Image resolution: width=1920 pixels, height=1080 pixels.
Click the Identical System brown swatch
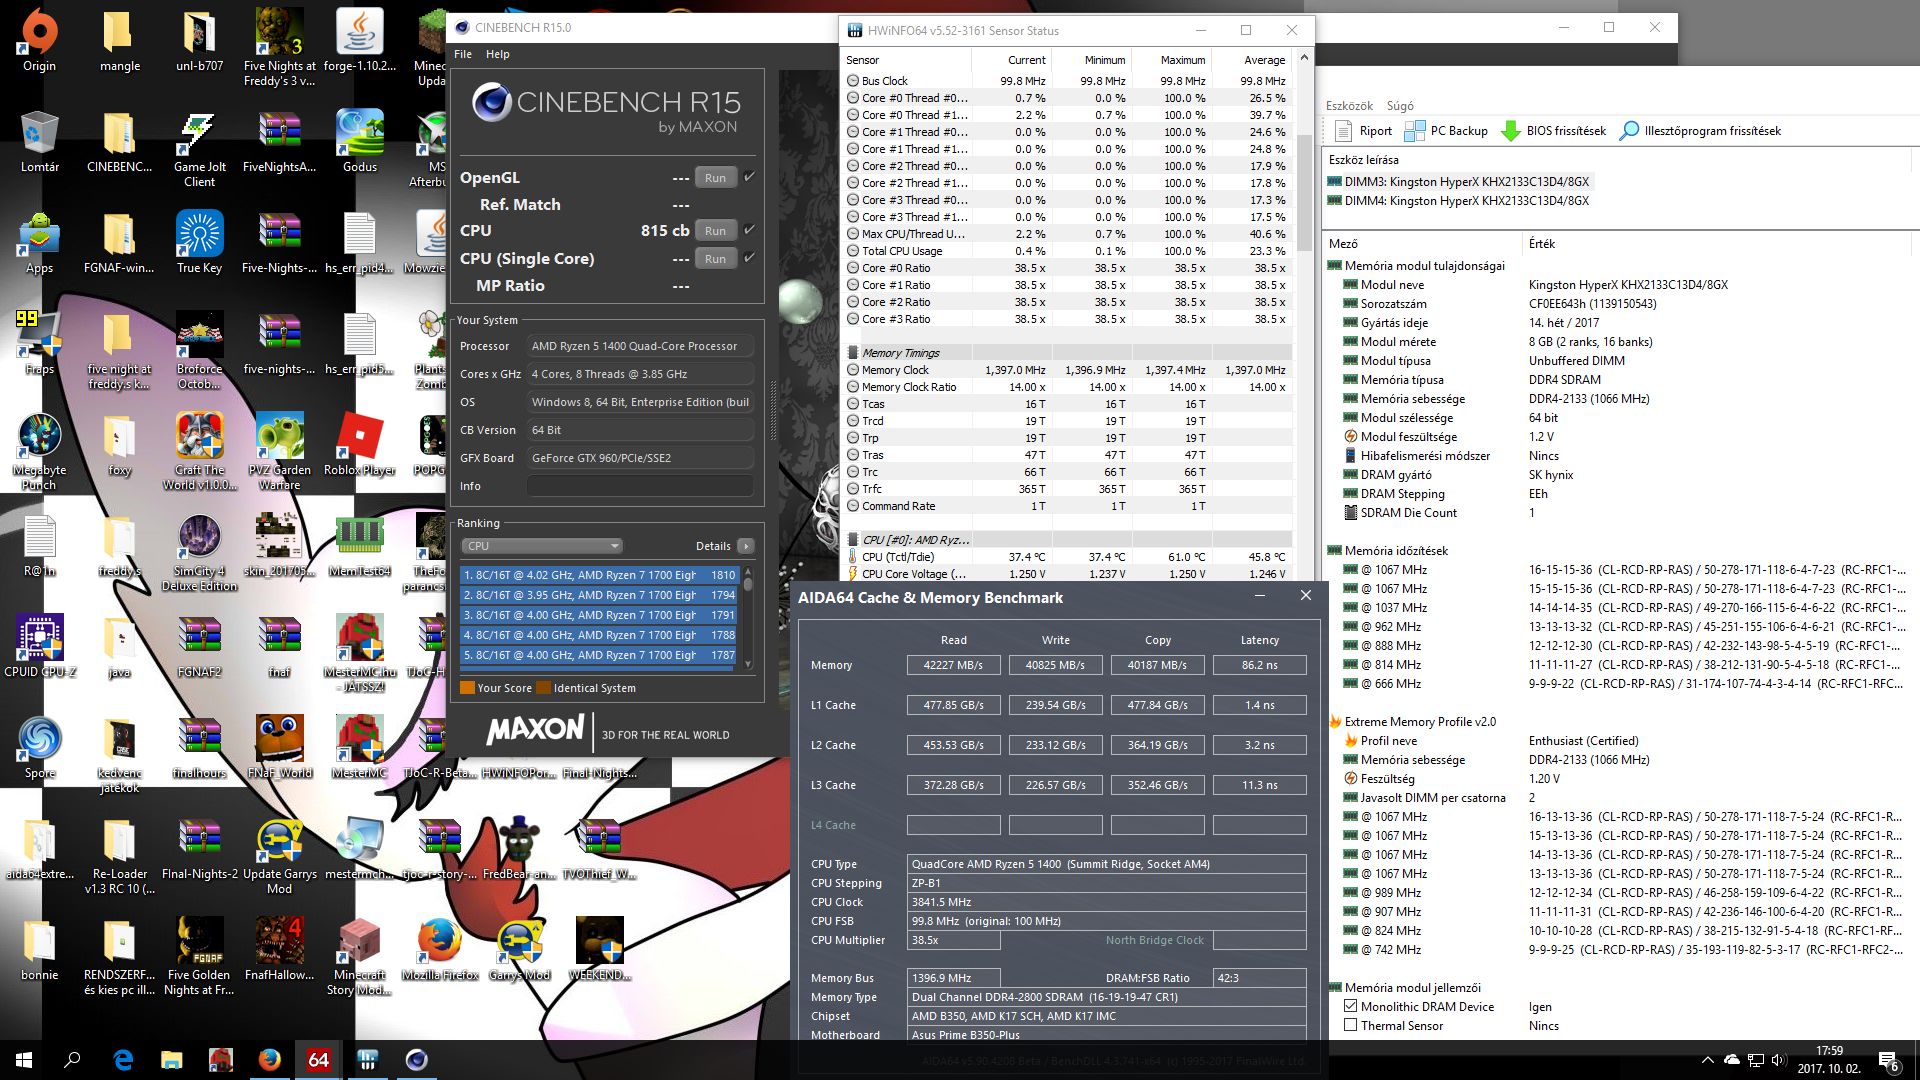pyautogui.click(x=544, y=688)
